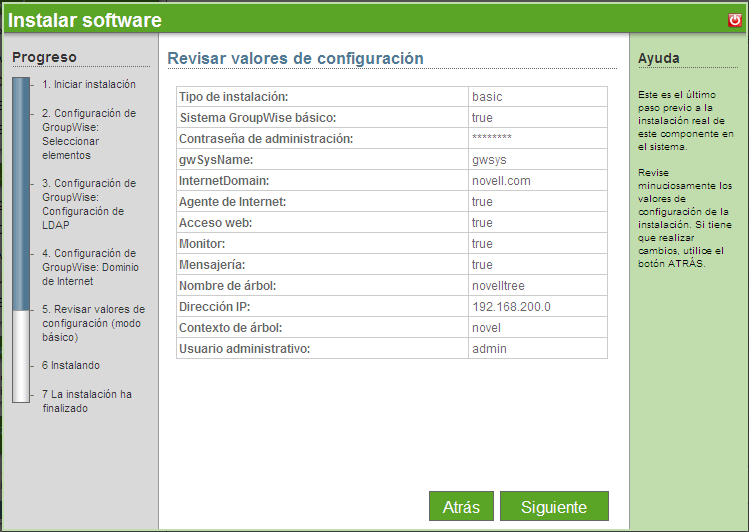
Task: Click the Siguiente button
Action: 554,506
